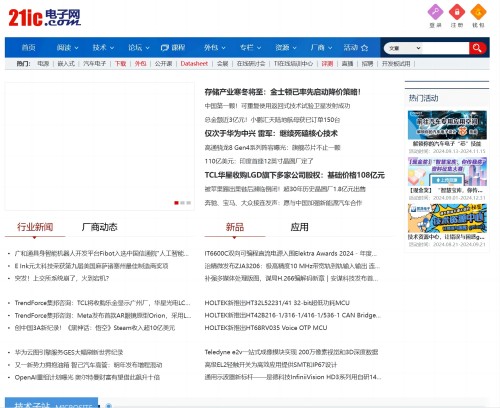Open 技术资源中心 activity banner thumbnail

(x=447, y=218)
